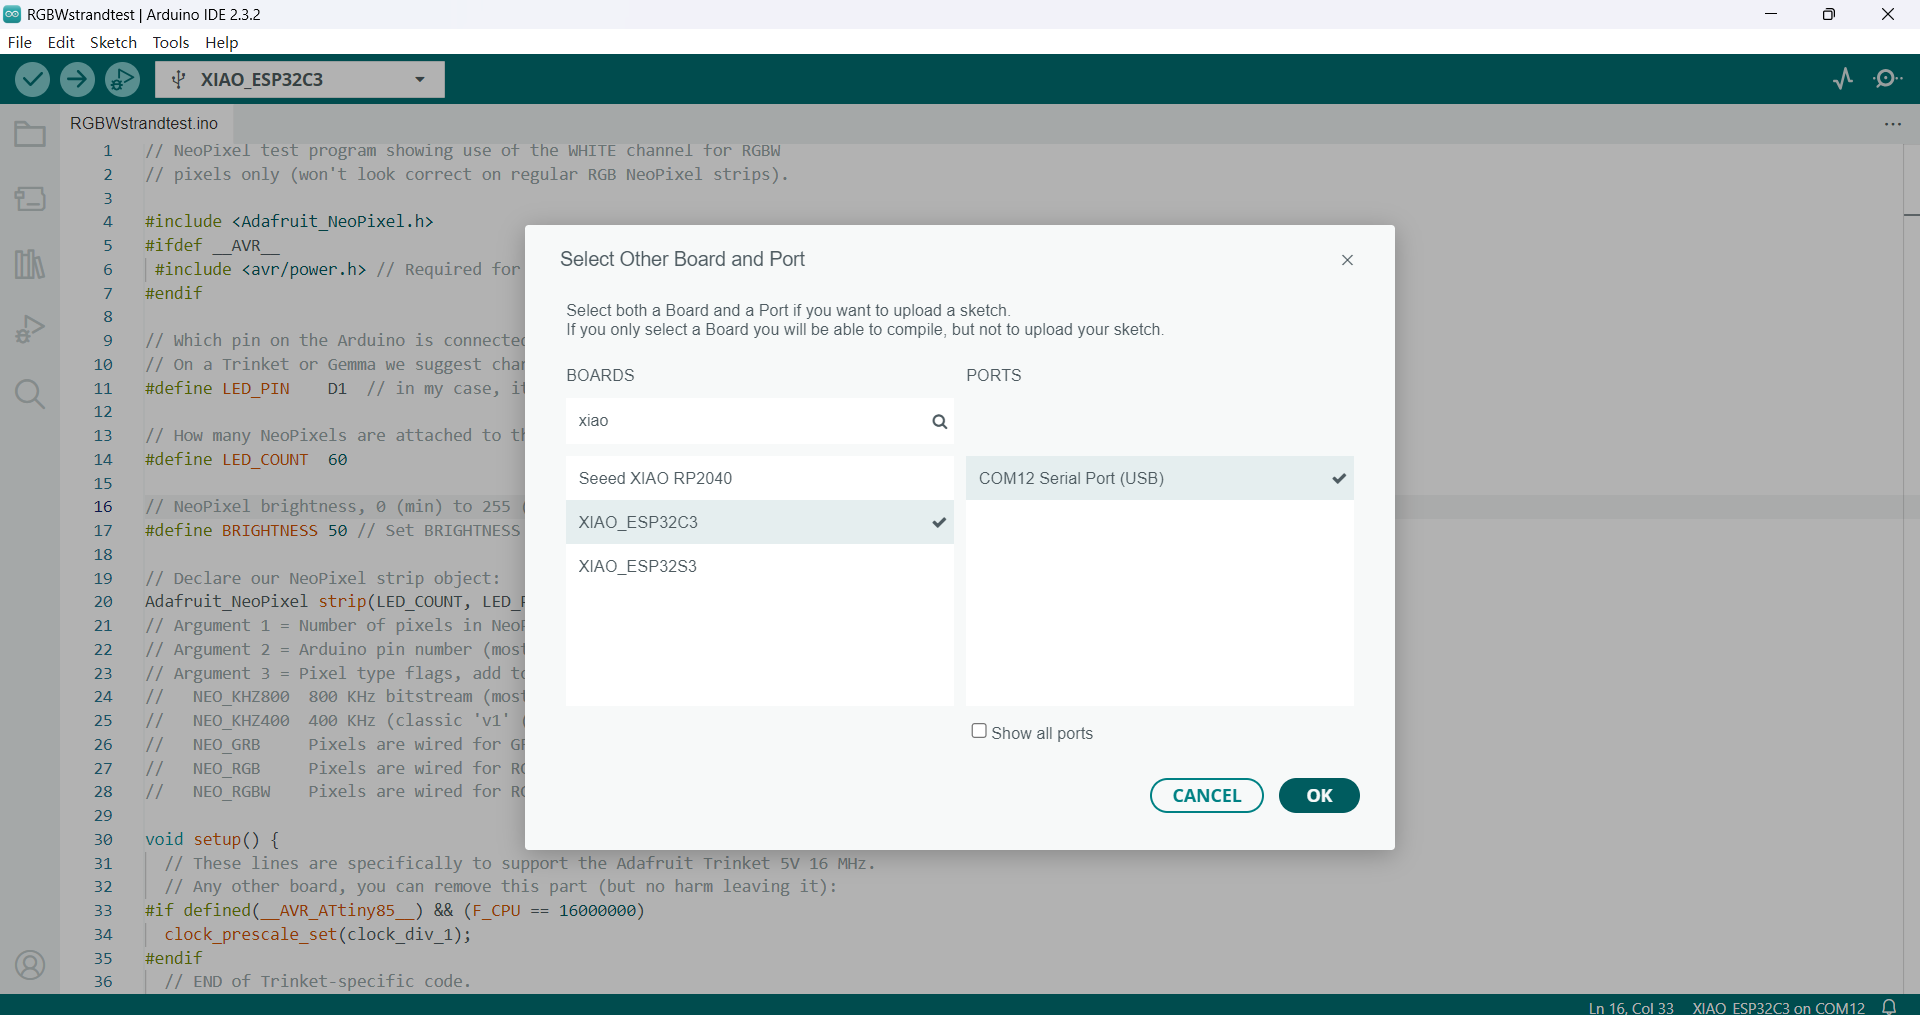The height and width of the screenshot is (1015, 1920).
Task: Select XIAO_ESP32C3 in boards list
Action: [760, 522]
